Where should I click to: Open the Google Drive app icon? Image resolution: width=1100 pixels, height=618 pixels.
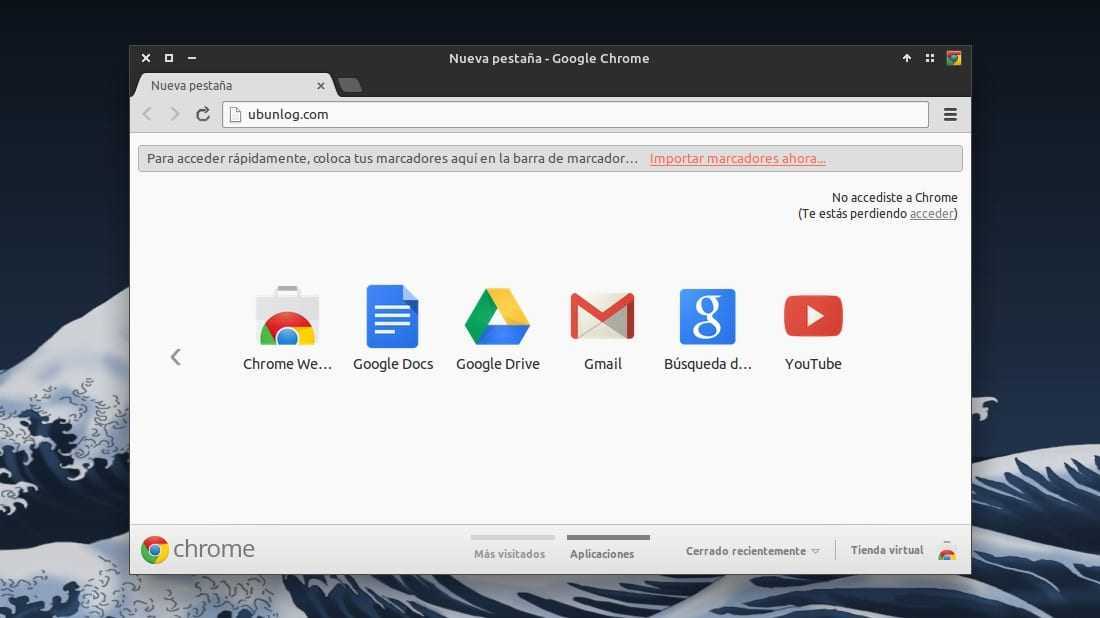[497, 316]
